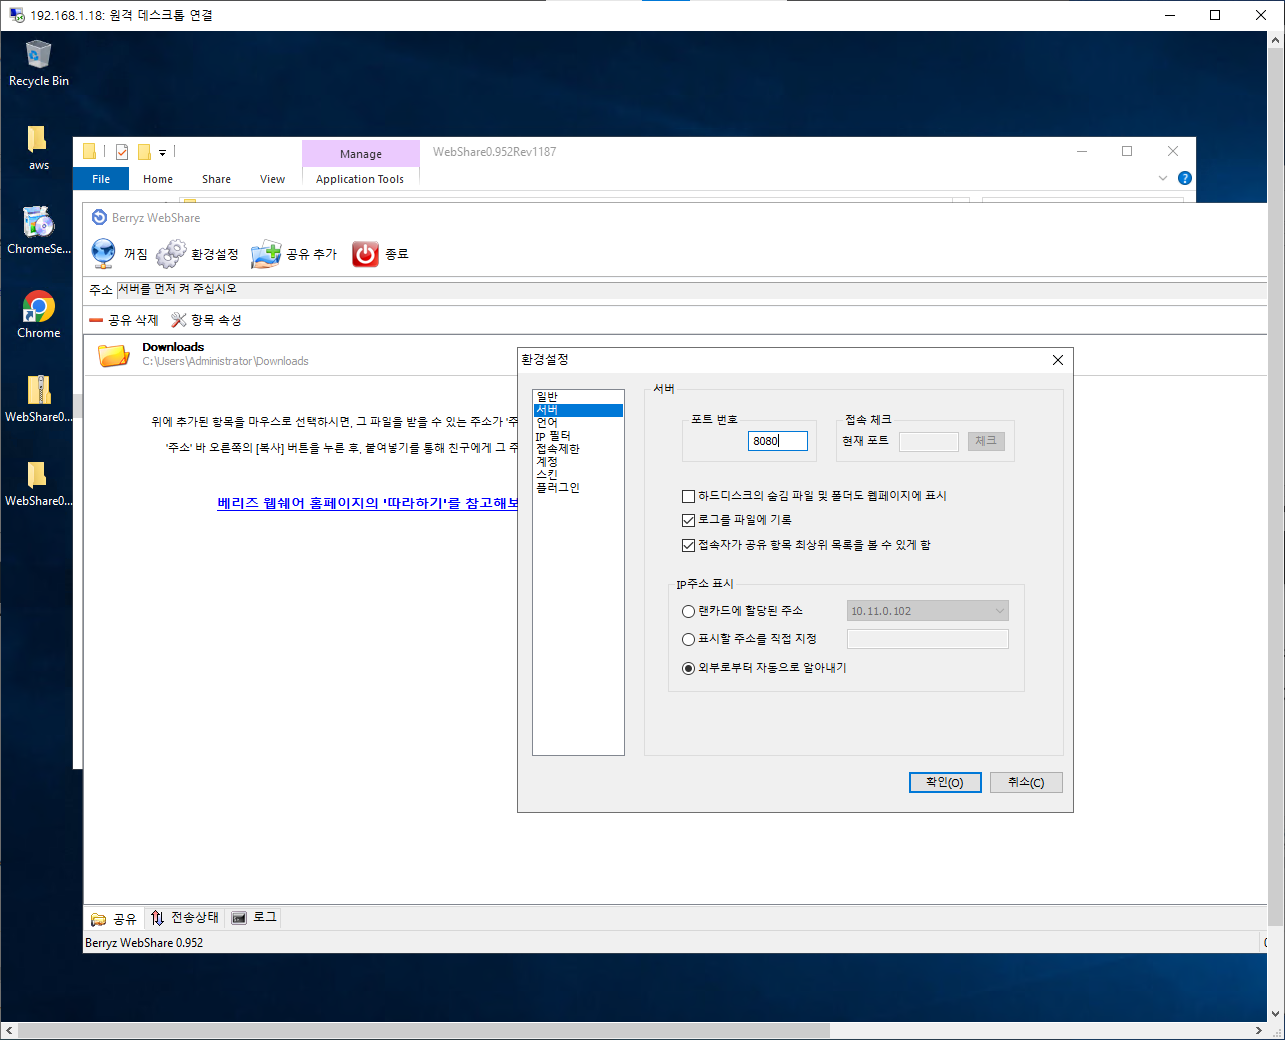Open quick access toolbar dropdown arrow
The image size is (1285, 1040).
click(x=162, y=153)
